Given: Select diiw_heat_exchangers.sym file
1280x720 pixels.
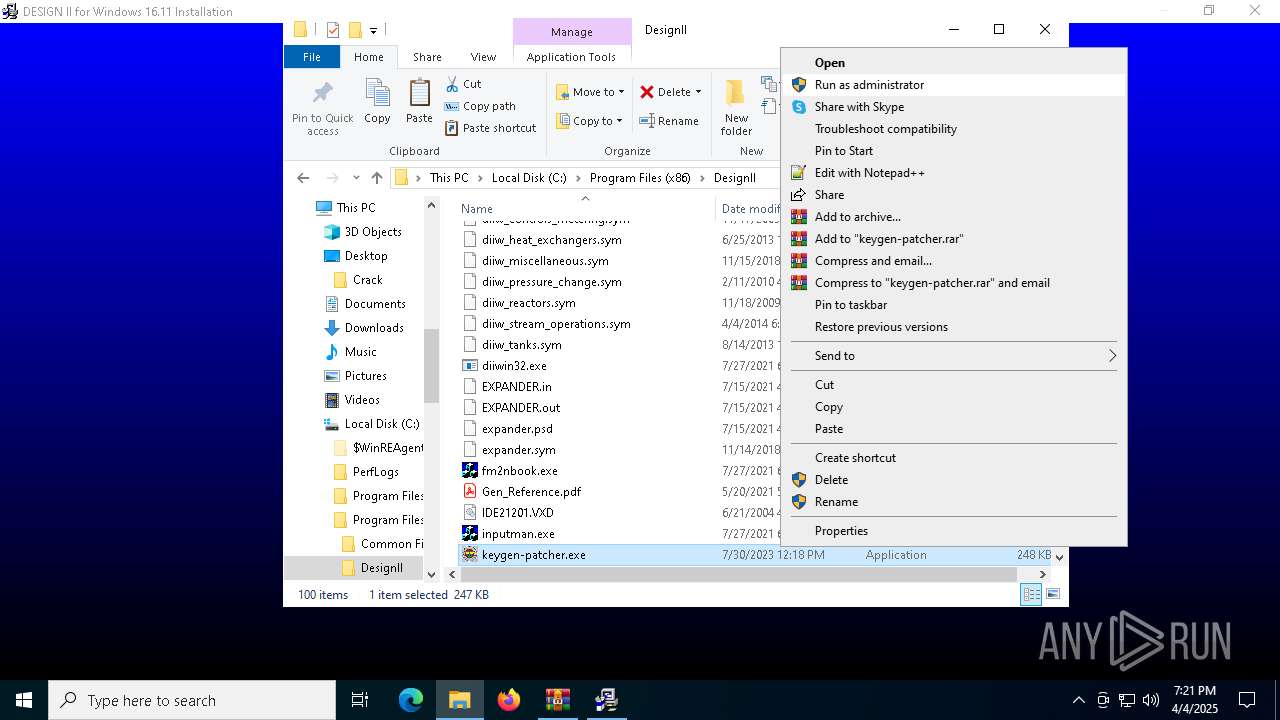Looking at the screenshot, I should 551,240.
